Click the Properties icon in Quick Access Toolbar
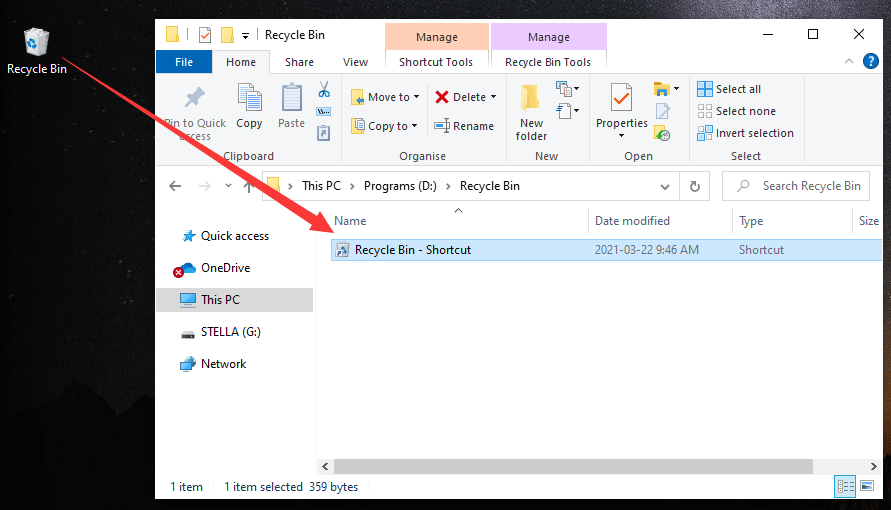Screen dimensions: 891x510 [x=205, y=35]
